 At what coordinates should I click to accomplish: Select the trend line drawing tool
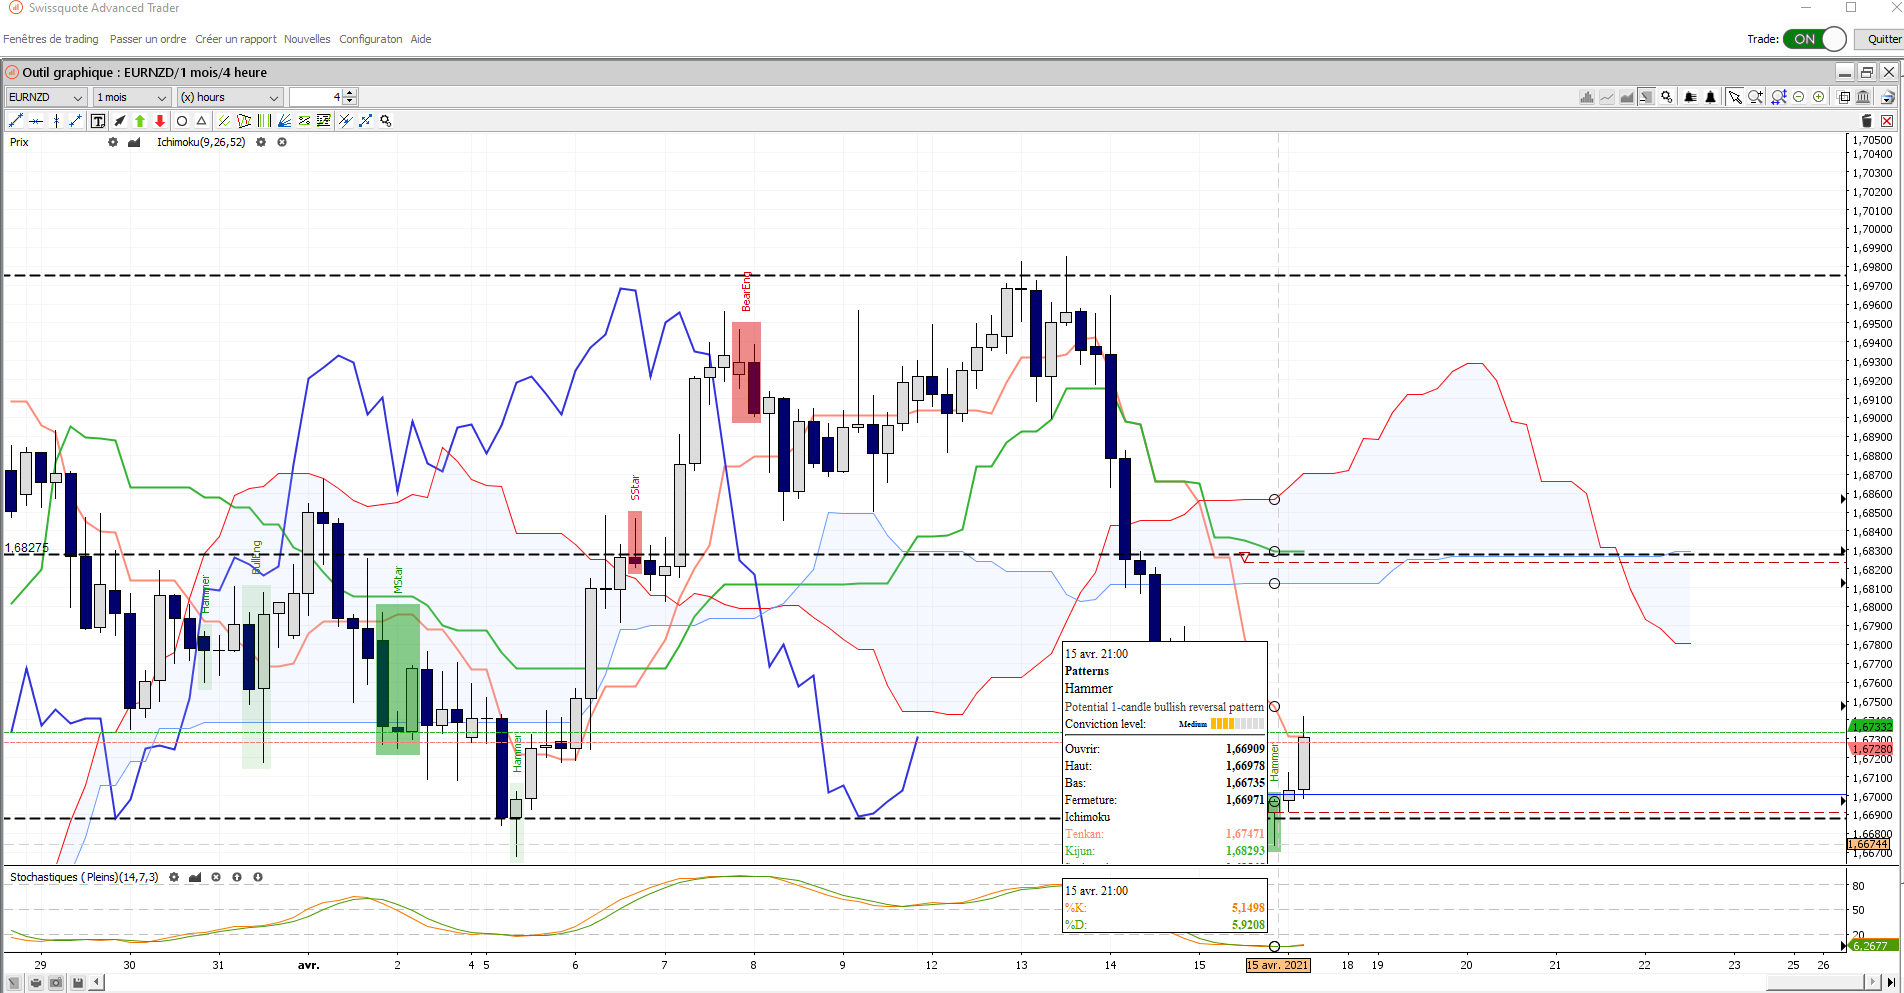click(16, 121)
